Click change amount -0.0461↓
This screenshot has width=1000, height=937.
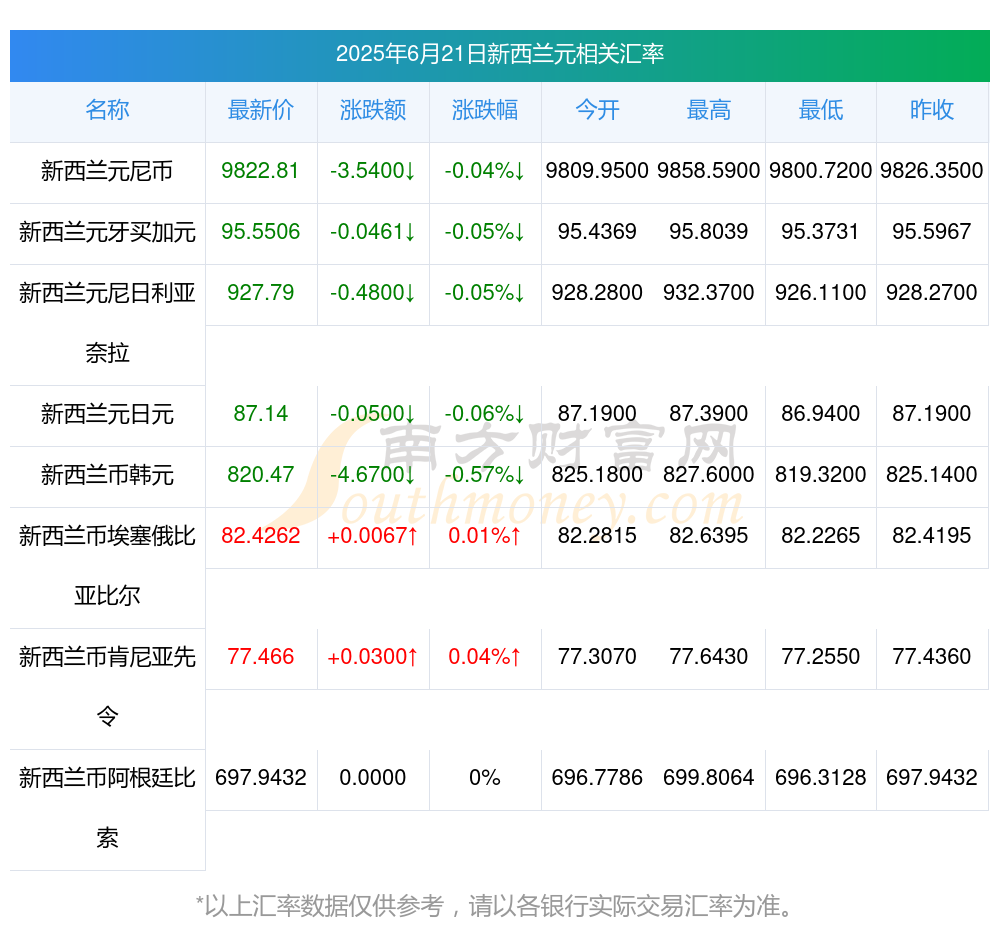click(372, 232)
